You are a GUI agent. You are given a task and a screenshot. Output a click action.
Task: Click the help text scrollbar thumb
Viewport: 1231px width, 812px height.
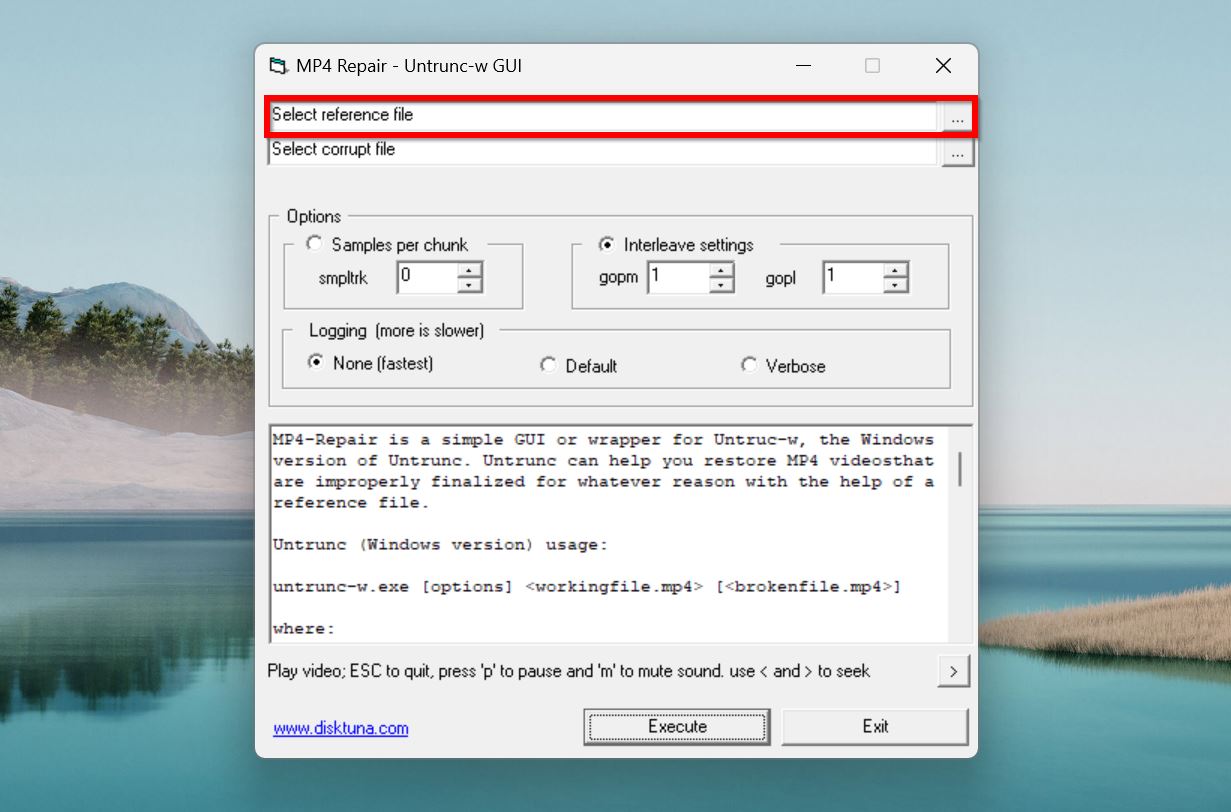961,469
